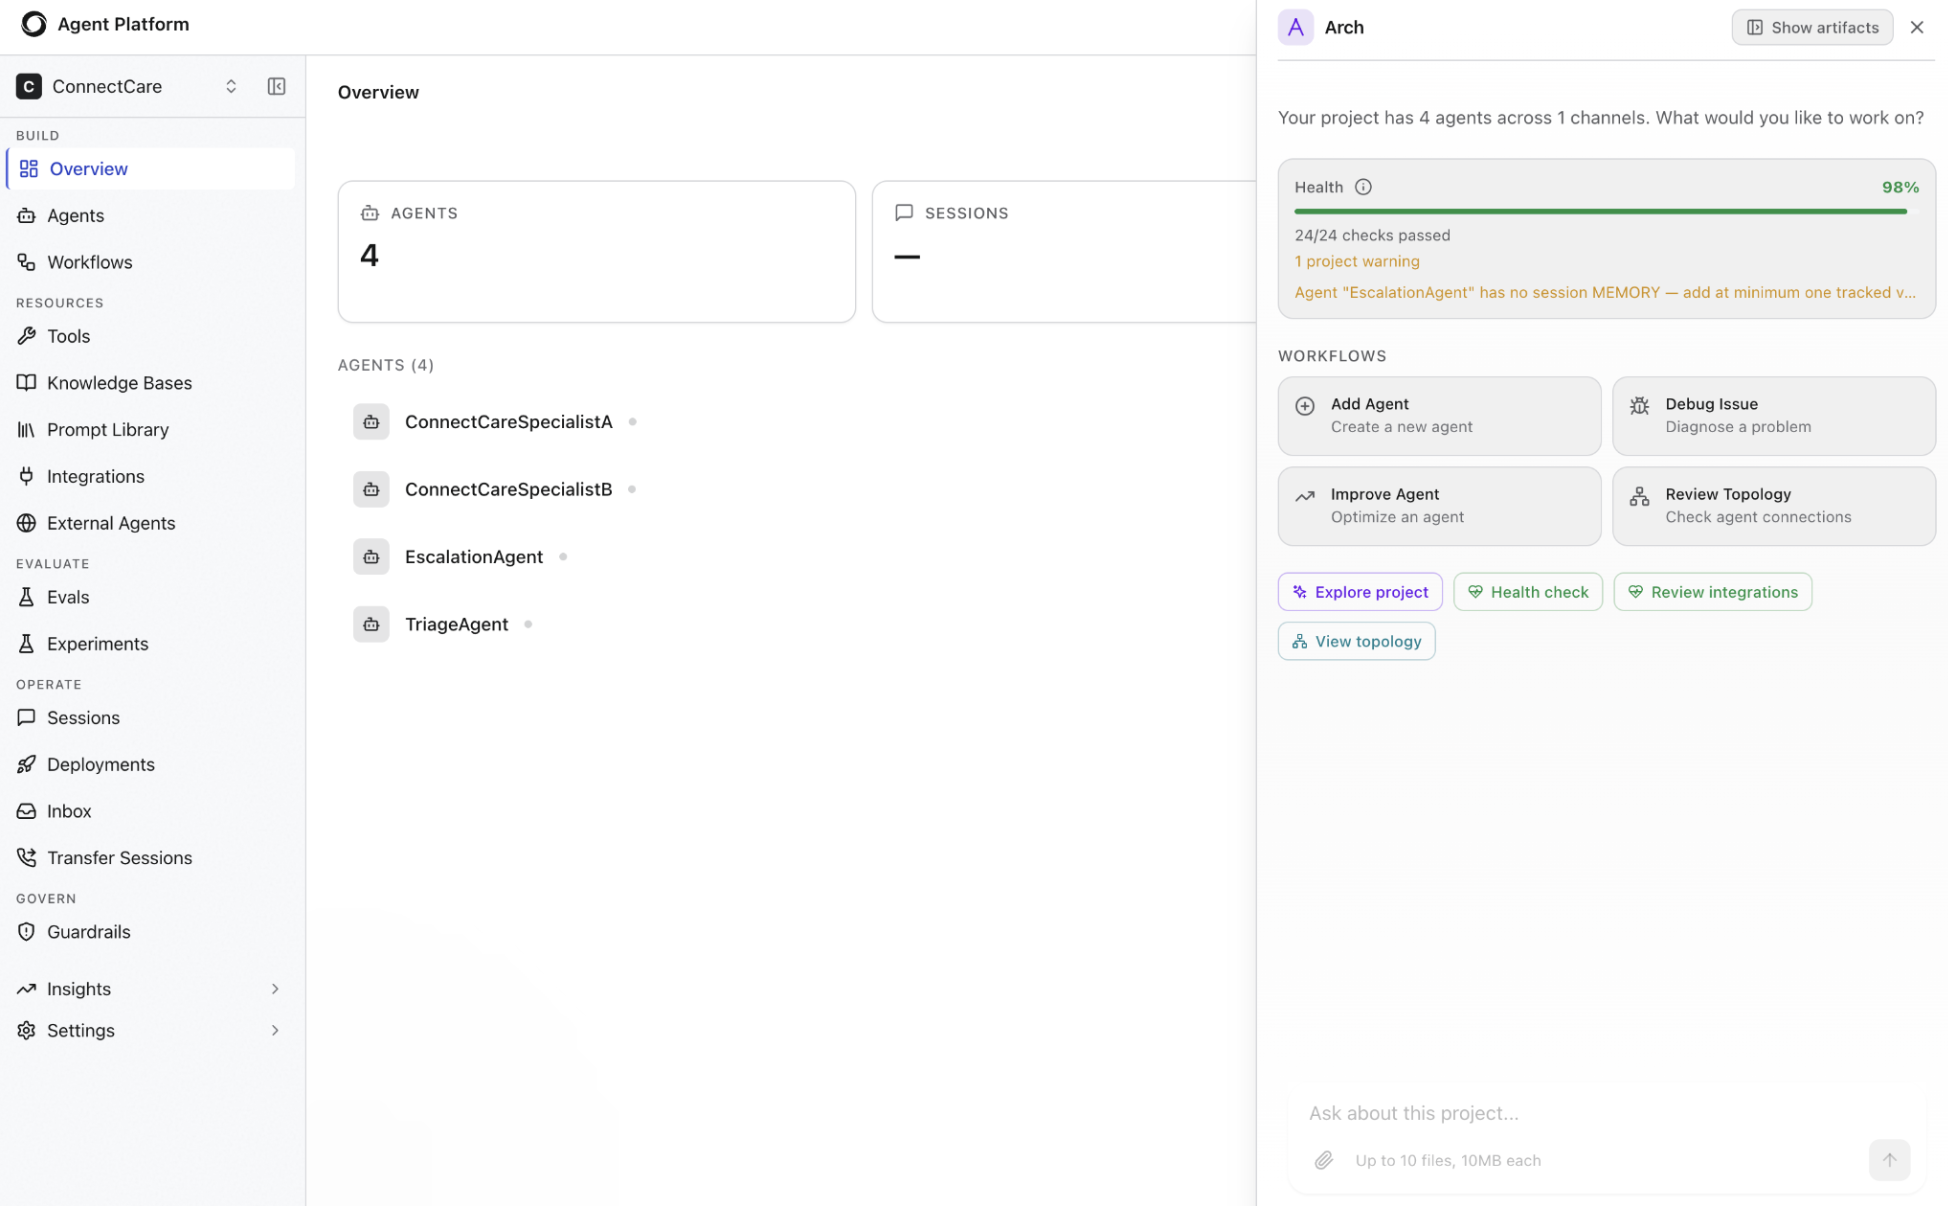This screenshot has height=1206, width=1948.
Task: Click the Settings gear icon
Action: [x=27, y=1031]
